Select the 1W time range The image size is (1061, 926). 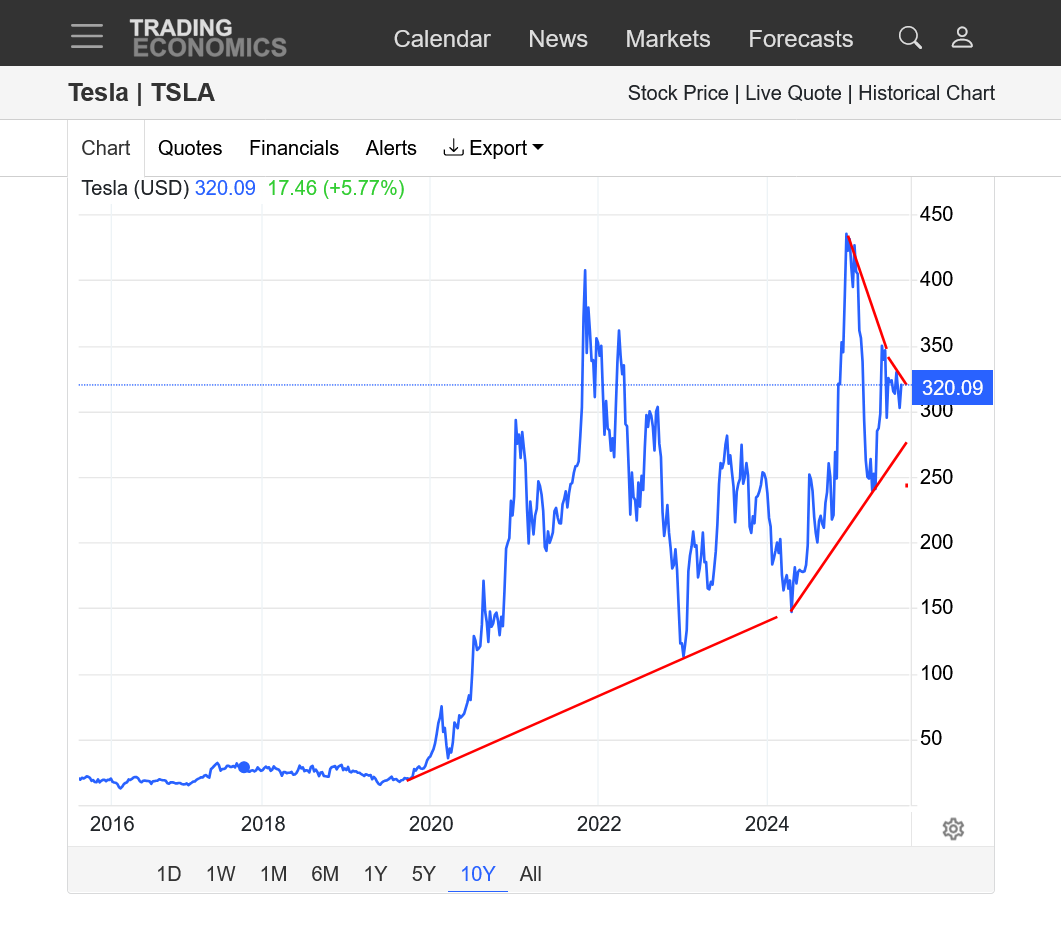tap(221, 873)
